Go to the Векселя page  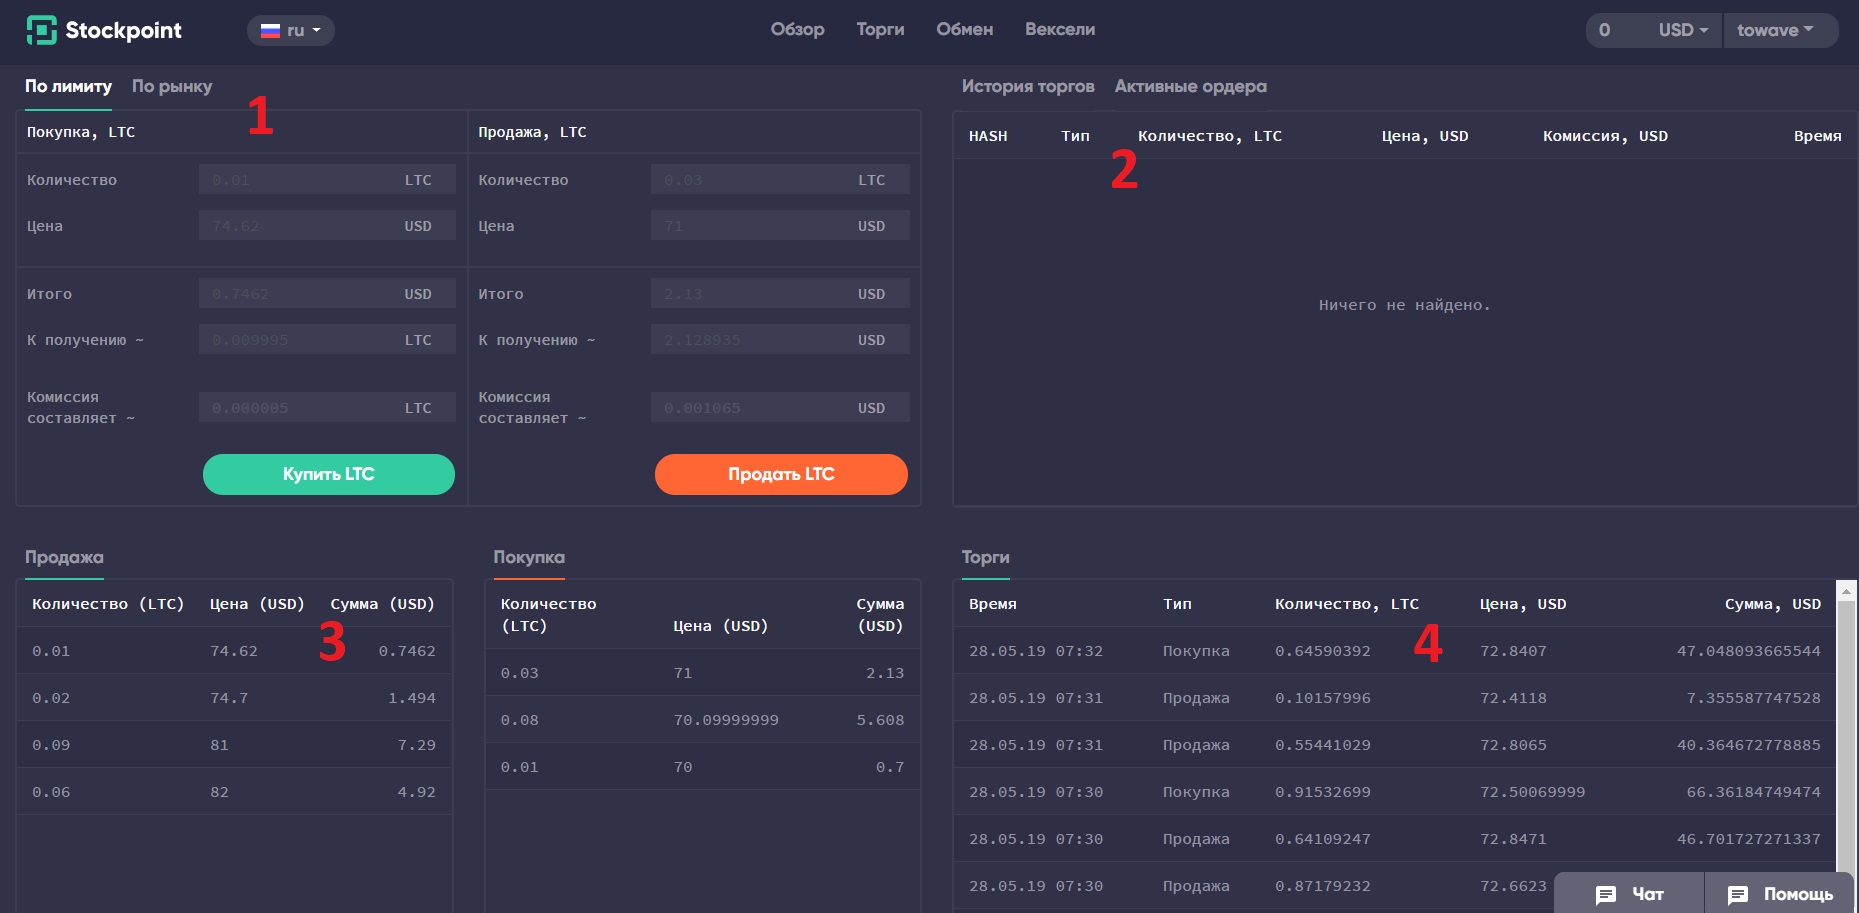[x=1060, y=29]
